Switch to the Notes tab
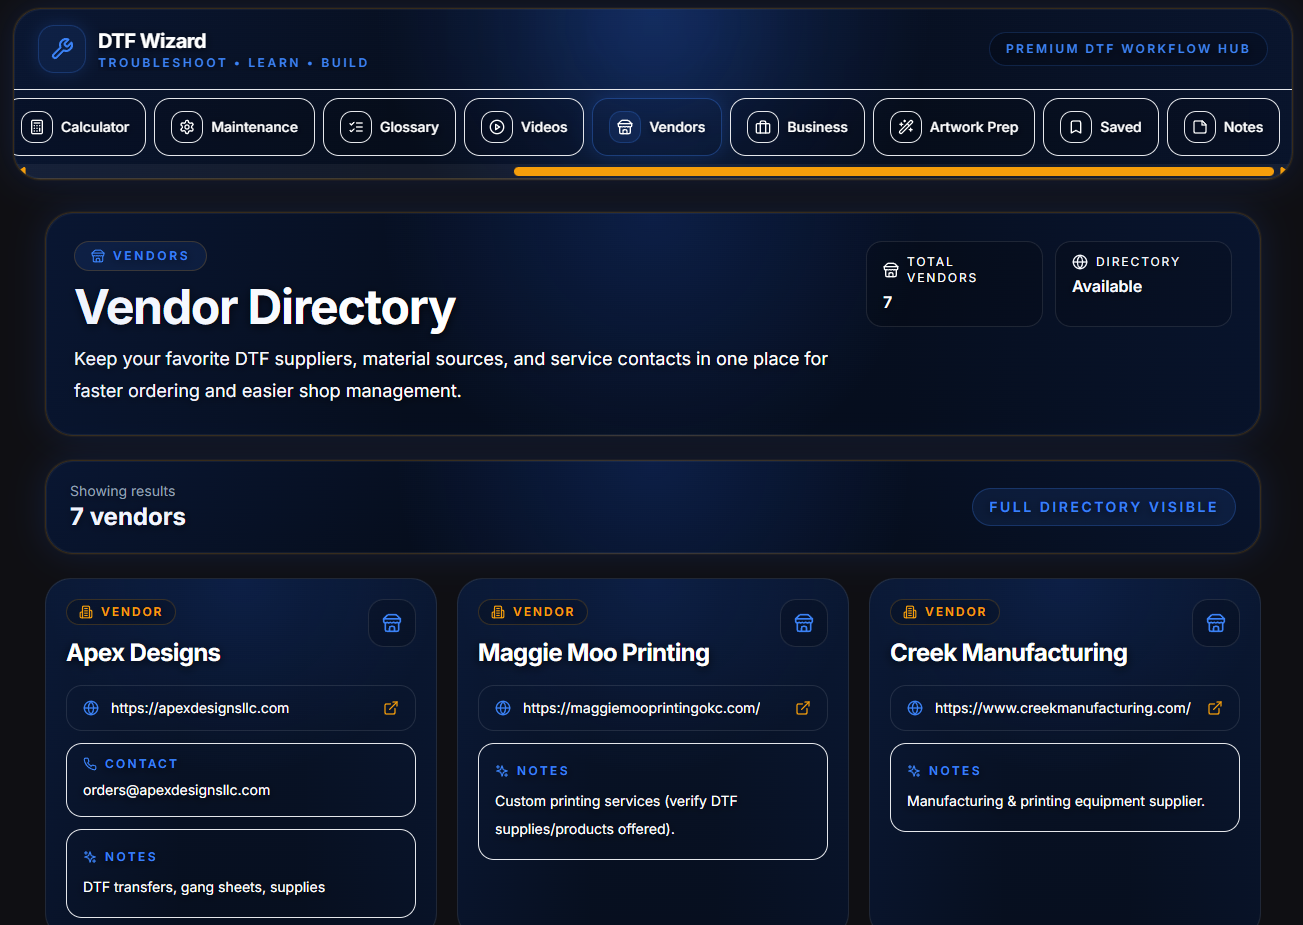This screenshot has height=925, width=1303. point(1224,127)
